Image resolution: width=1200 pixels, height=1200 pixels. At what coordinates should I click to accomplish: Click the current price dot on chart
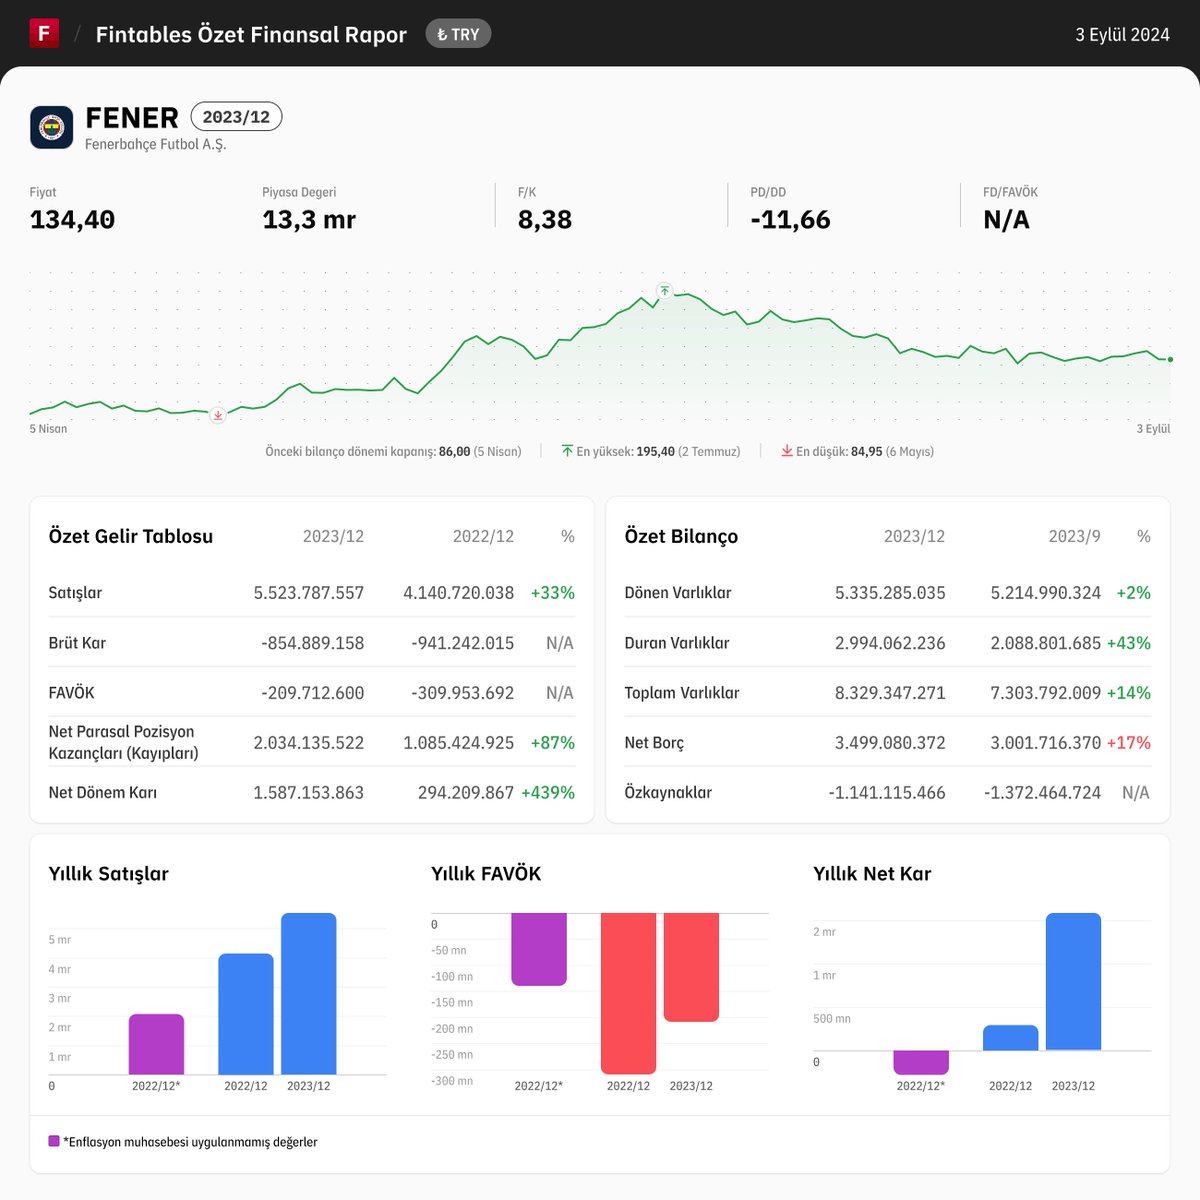[x=1170, y=359]
